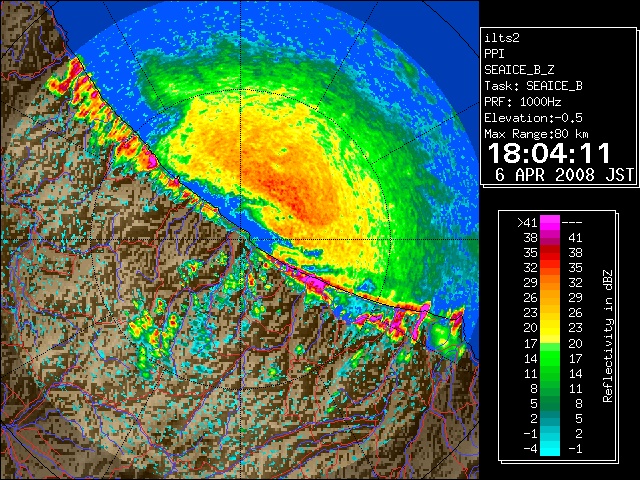
Task: Pick the cyan band at the scale bottom
Action: 550,449
